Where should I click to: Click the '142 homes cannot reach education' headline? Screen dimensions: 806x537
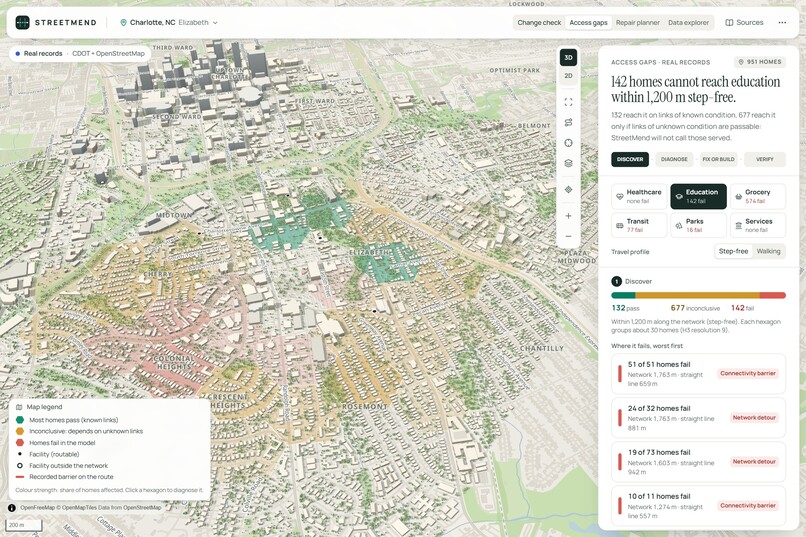[x=695, y=89]
